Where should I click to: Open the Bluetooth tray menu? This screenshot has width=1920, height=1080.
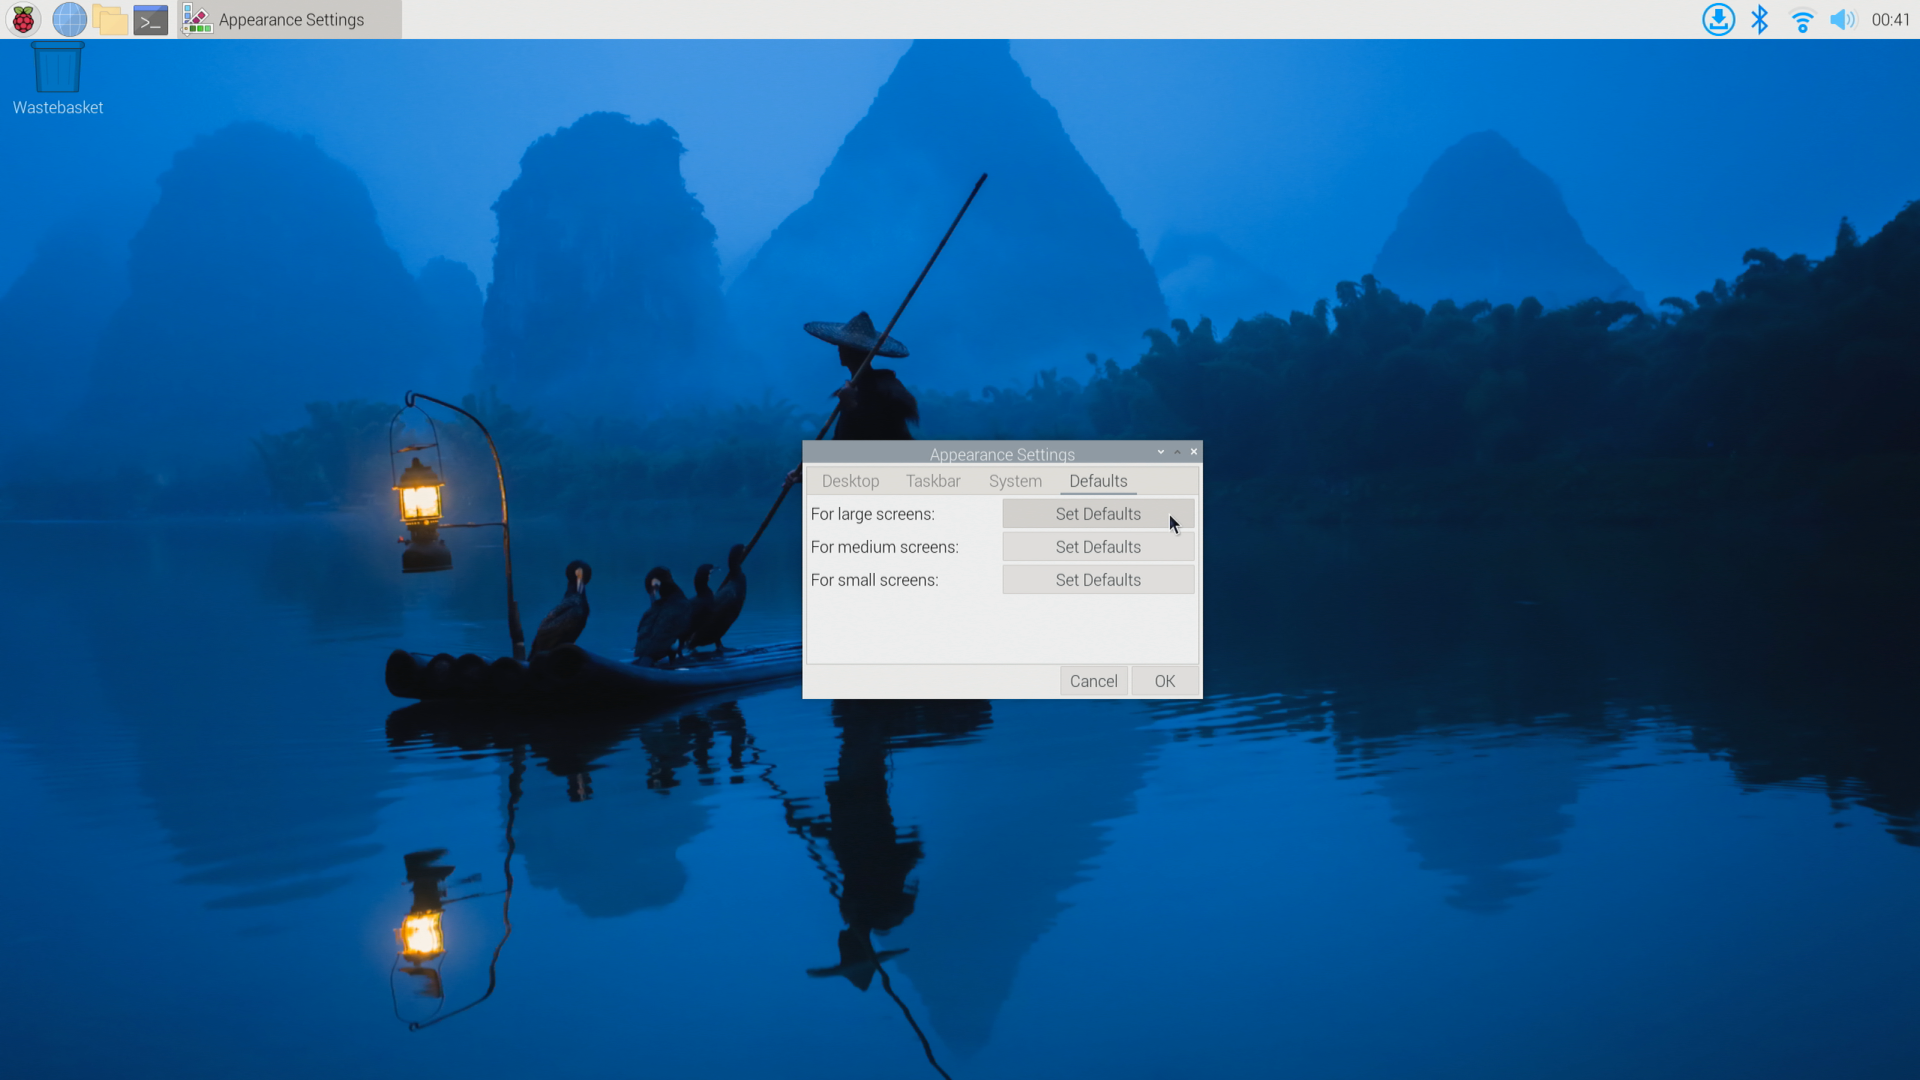click(x=1760, y=19)
